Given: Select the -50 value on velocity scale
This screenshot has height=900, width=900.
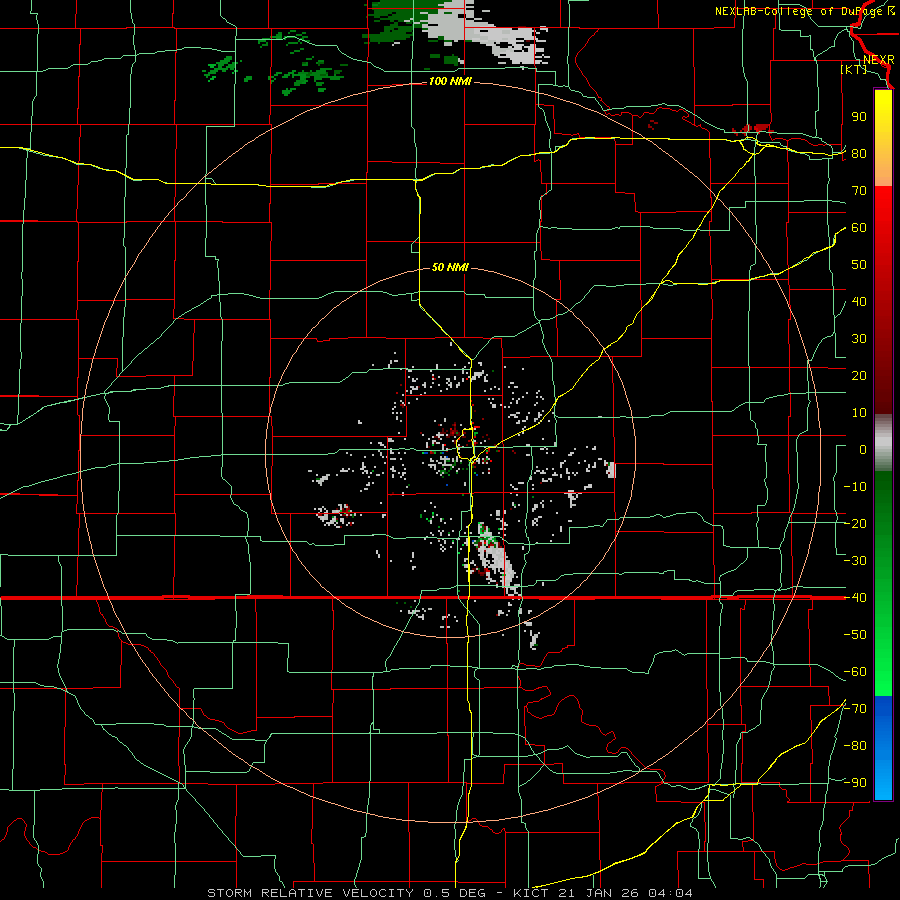Looking at the screenshot, I should click(x=855, y=635).
